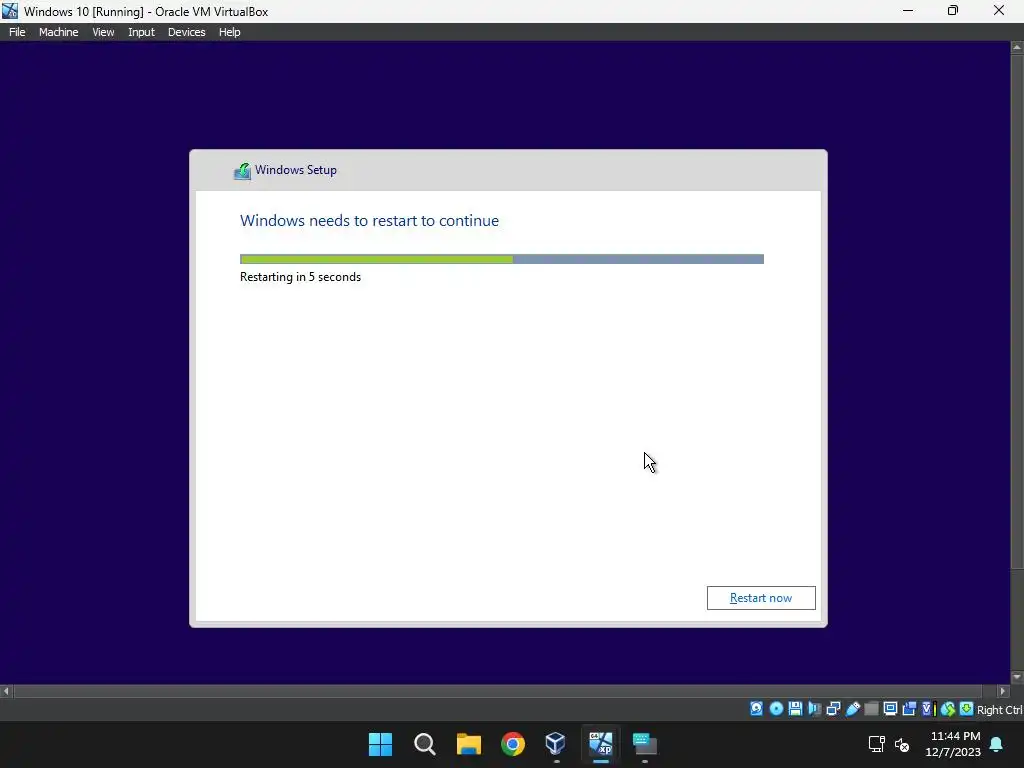Click the USB devices status icon

coord(852,709)
